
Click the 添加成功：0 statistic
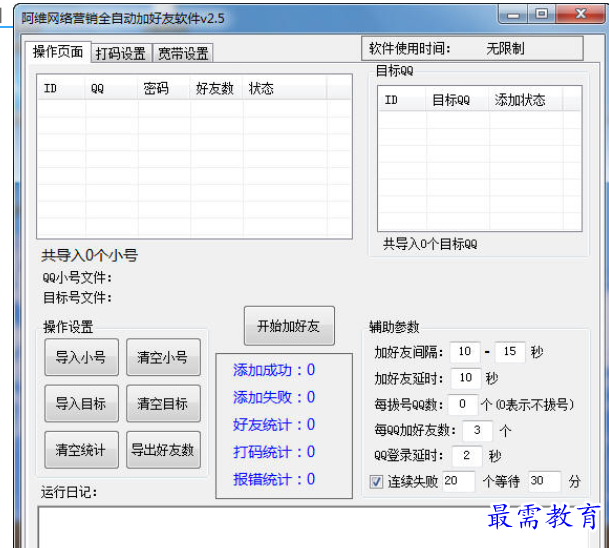274,370
